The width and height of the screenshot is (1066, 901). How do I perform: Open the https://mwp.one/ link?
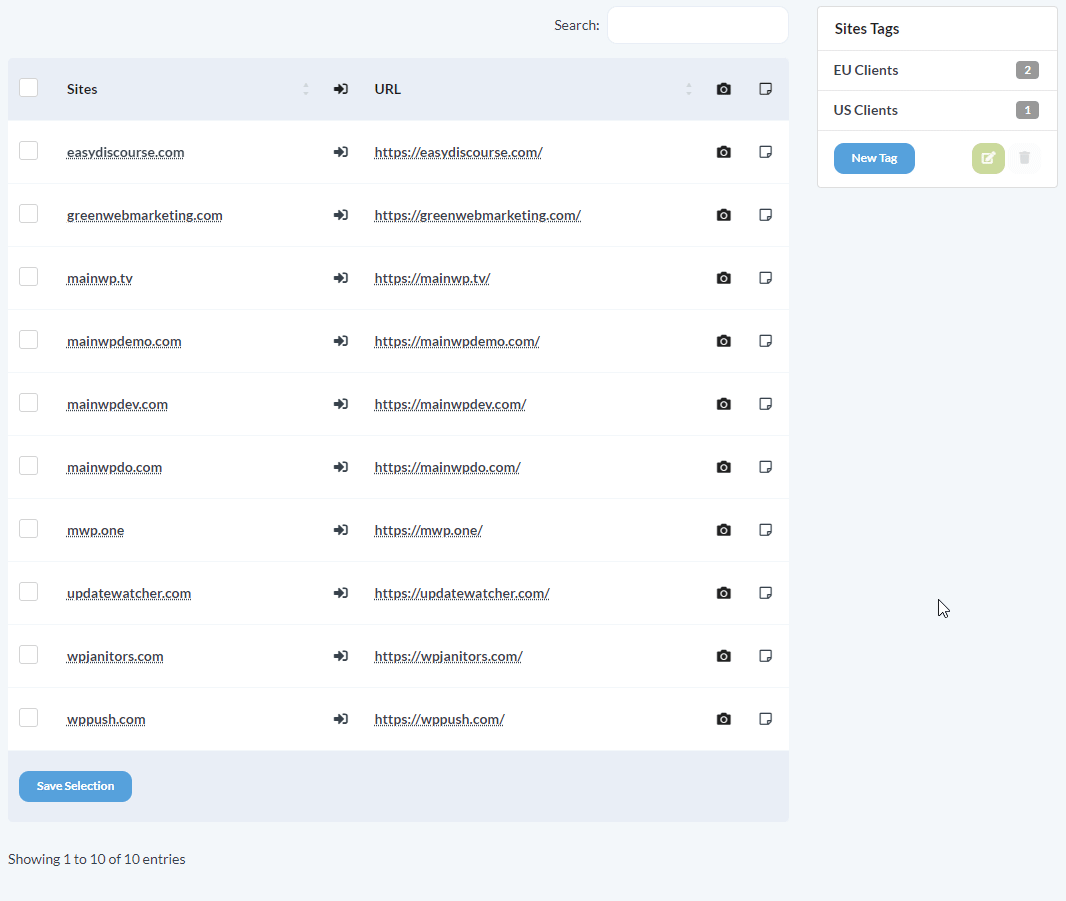coord(428,530)
